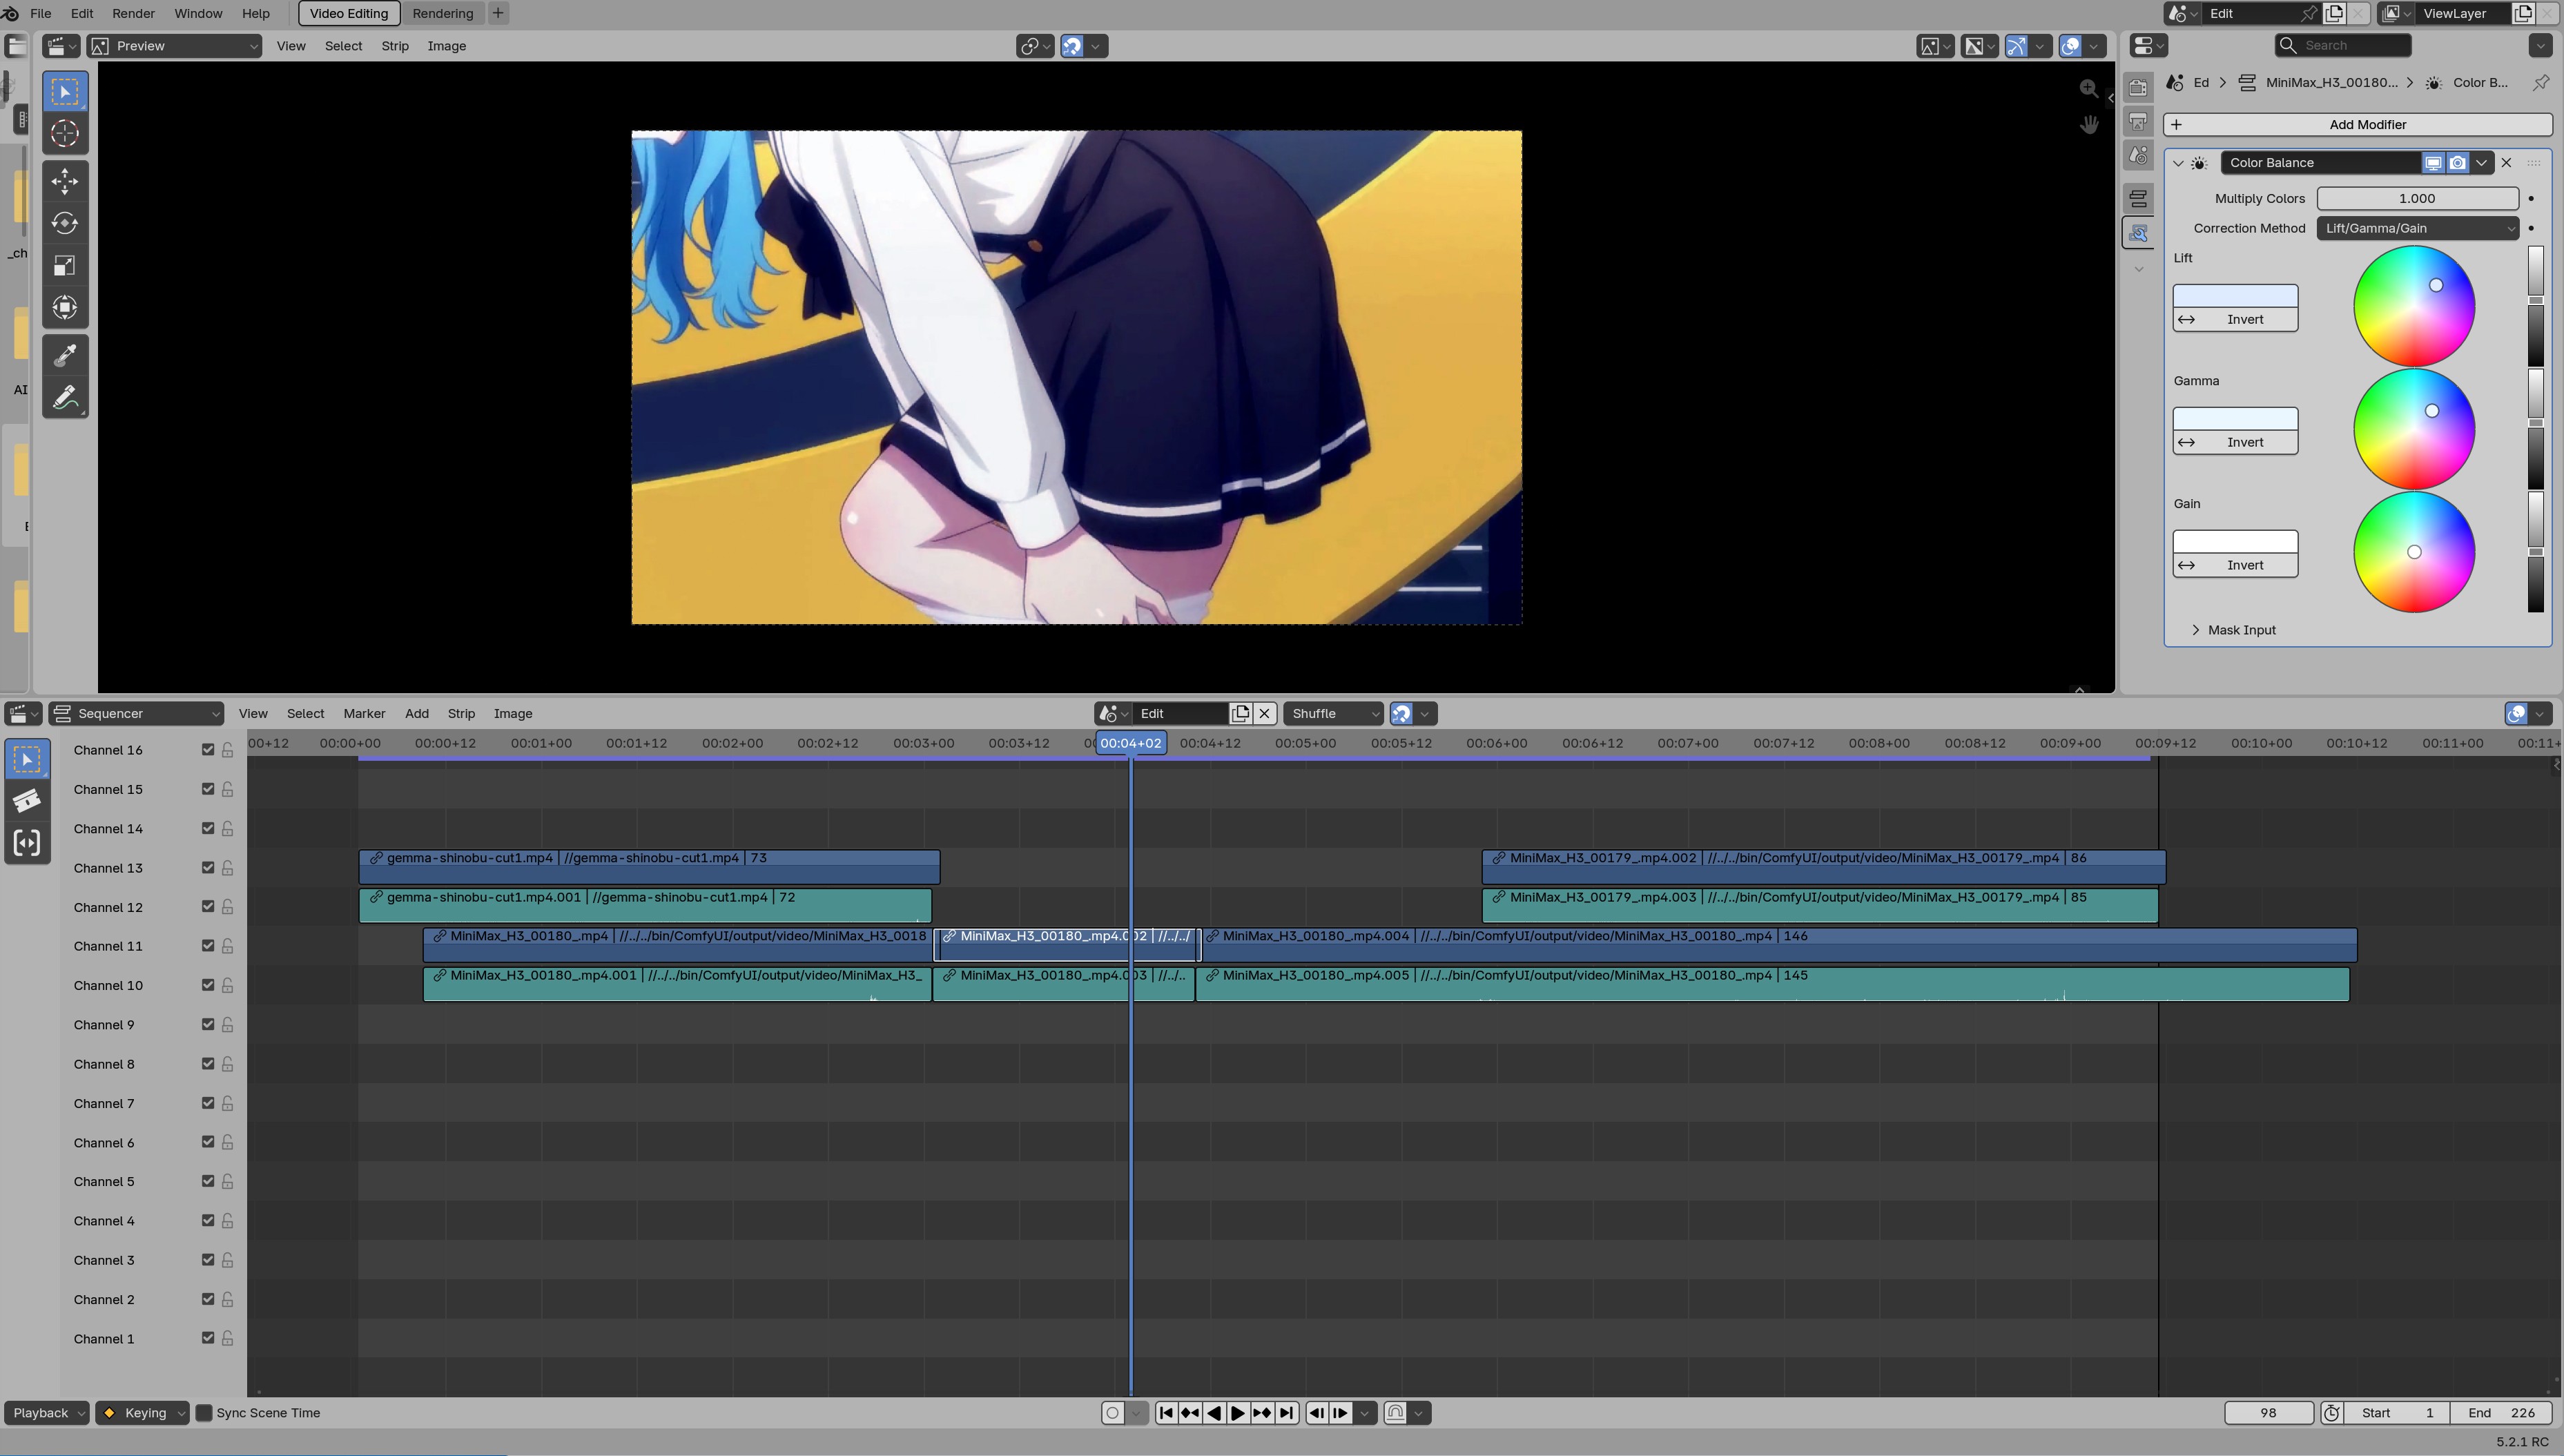Image resolution: width=2564 pixels, height=1456 pixels.
Task: Open the Strip modifiers properties tab
Action: pyautogui.click(x=2138, y=233)
